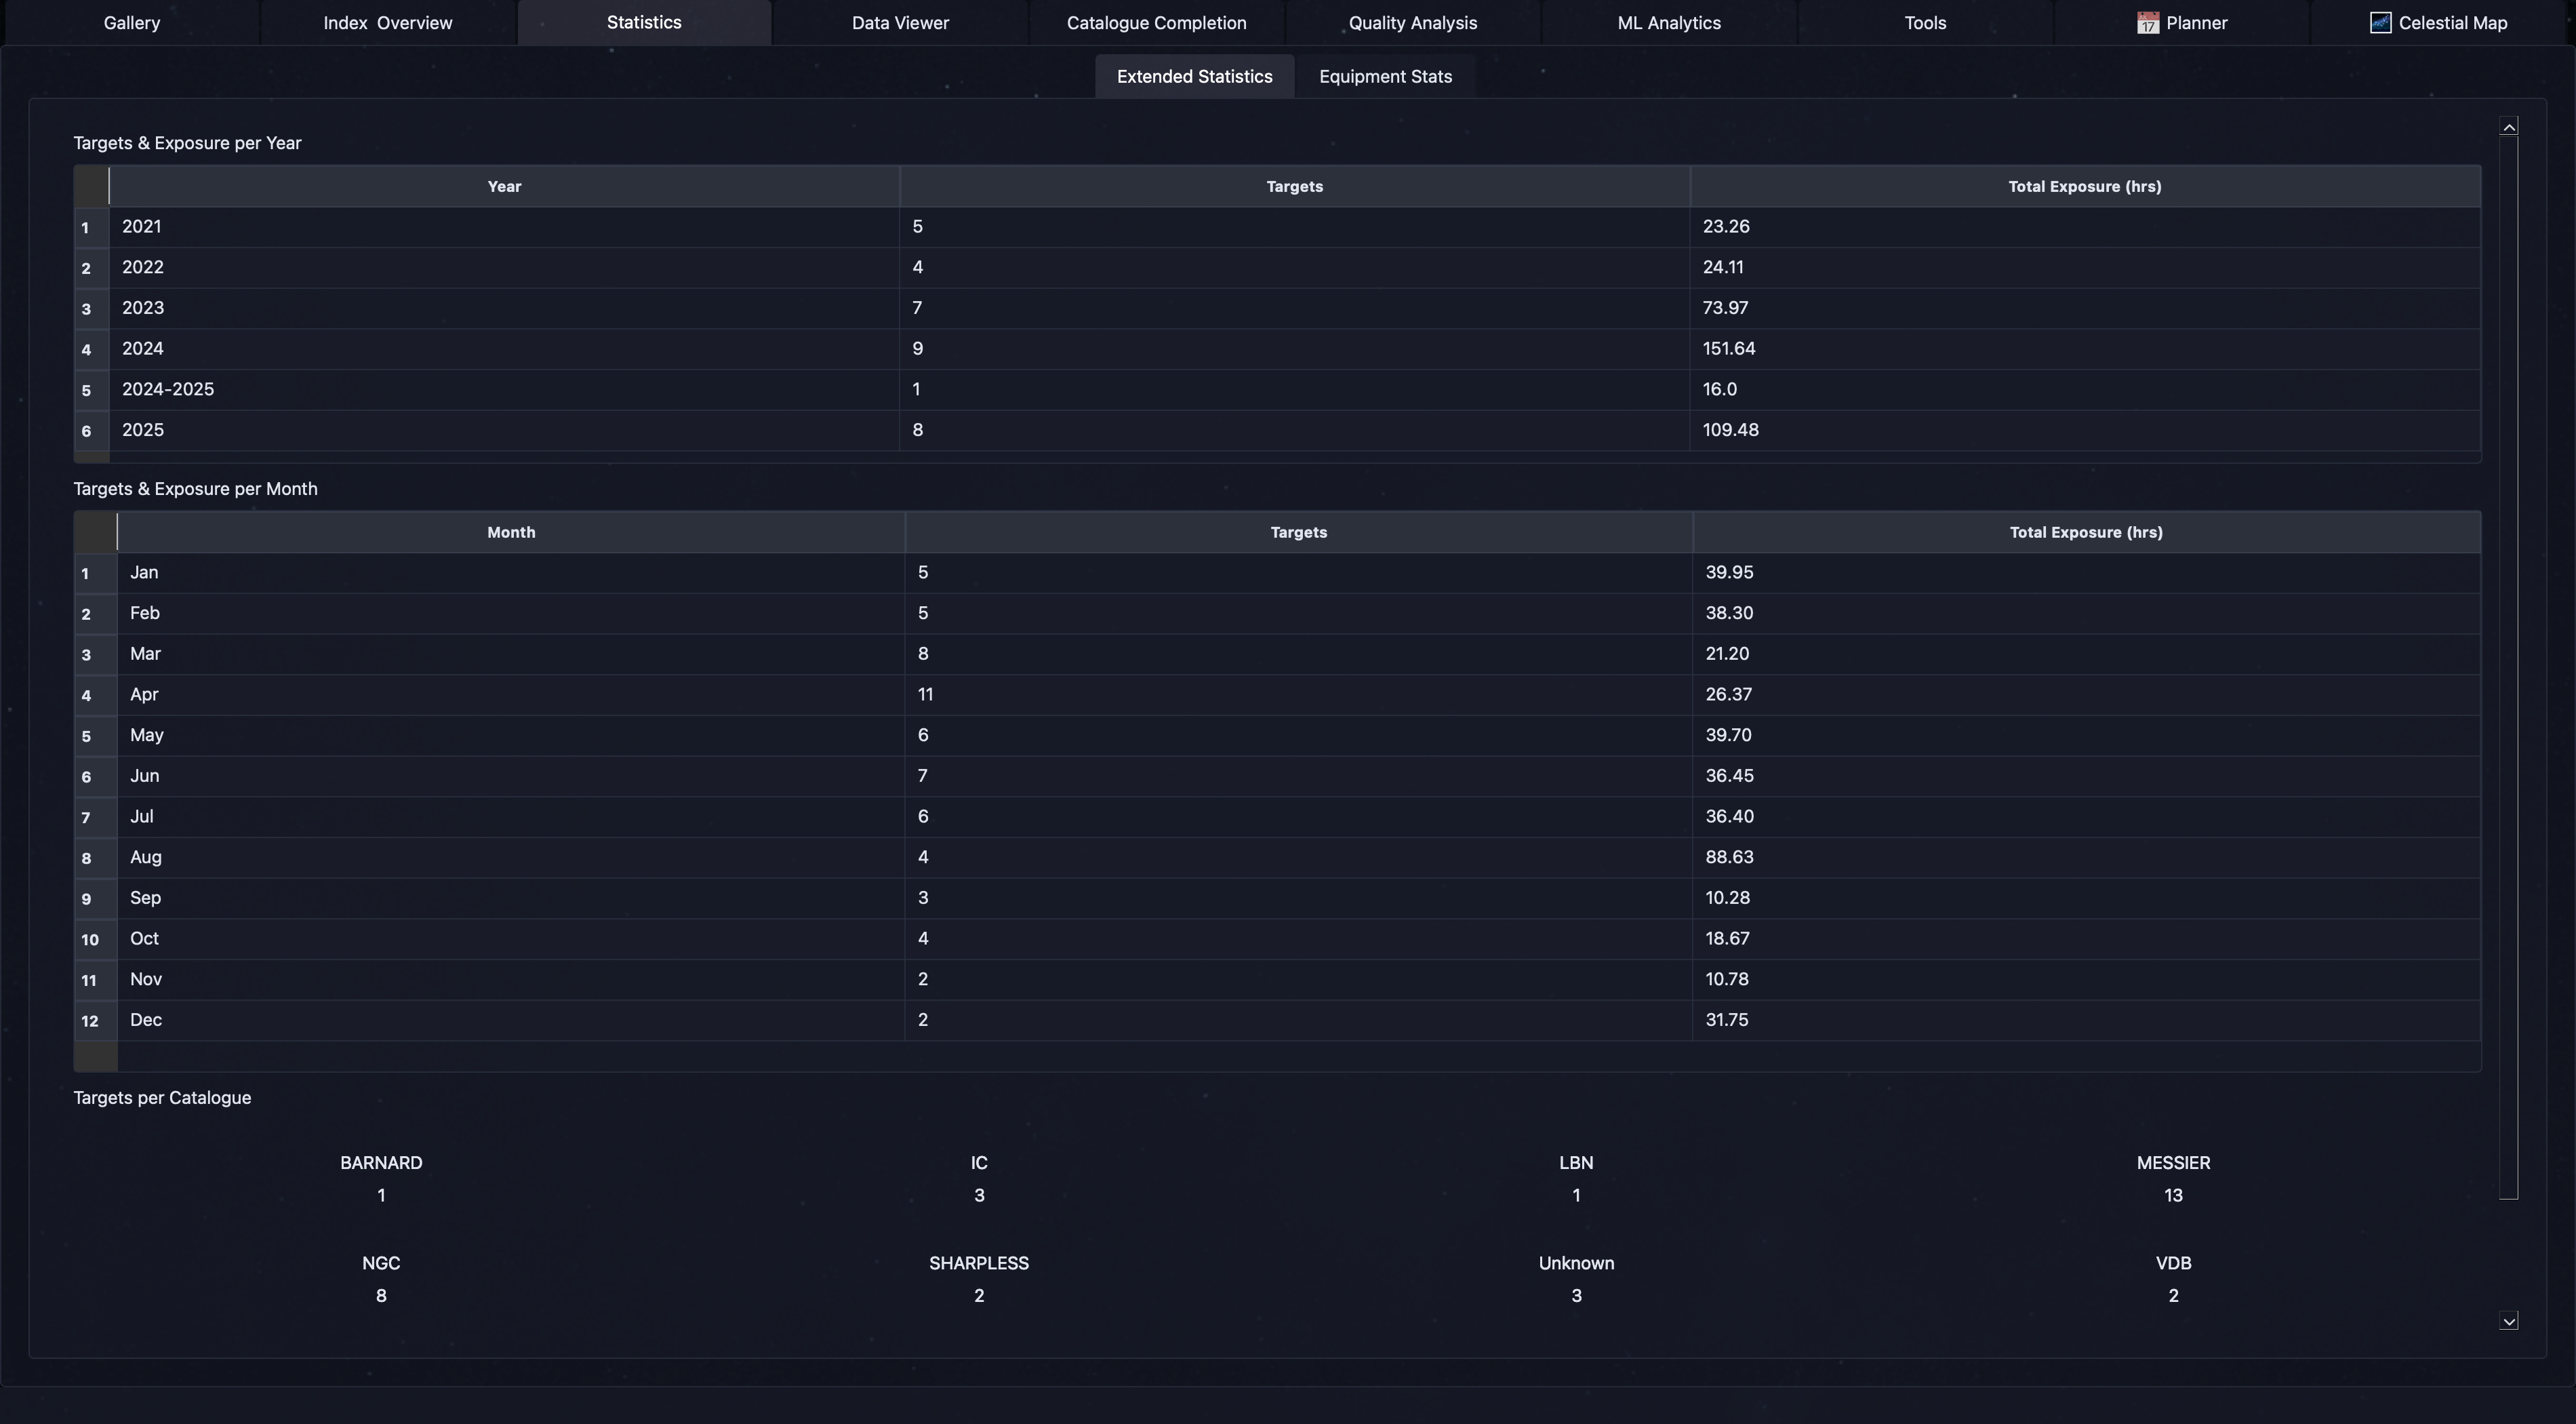Viewport: 2576px width, 1424px height.
Task: Click the Celestial Map chart icon
Action: 2380,23
